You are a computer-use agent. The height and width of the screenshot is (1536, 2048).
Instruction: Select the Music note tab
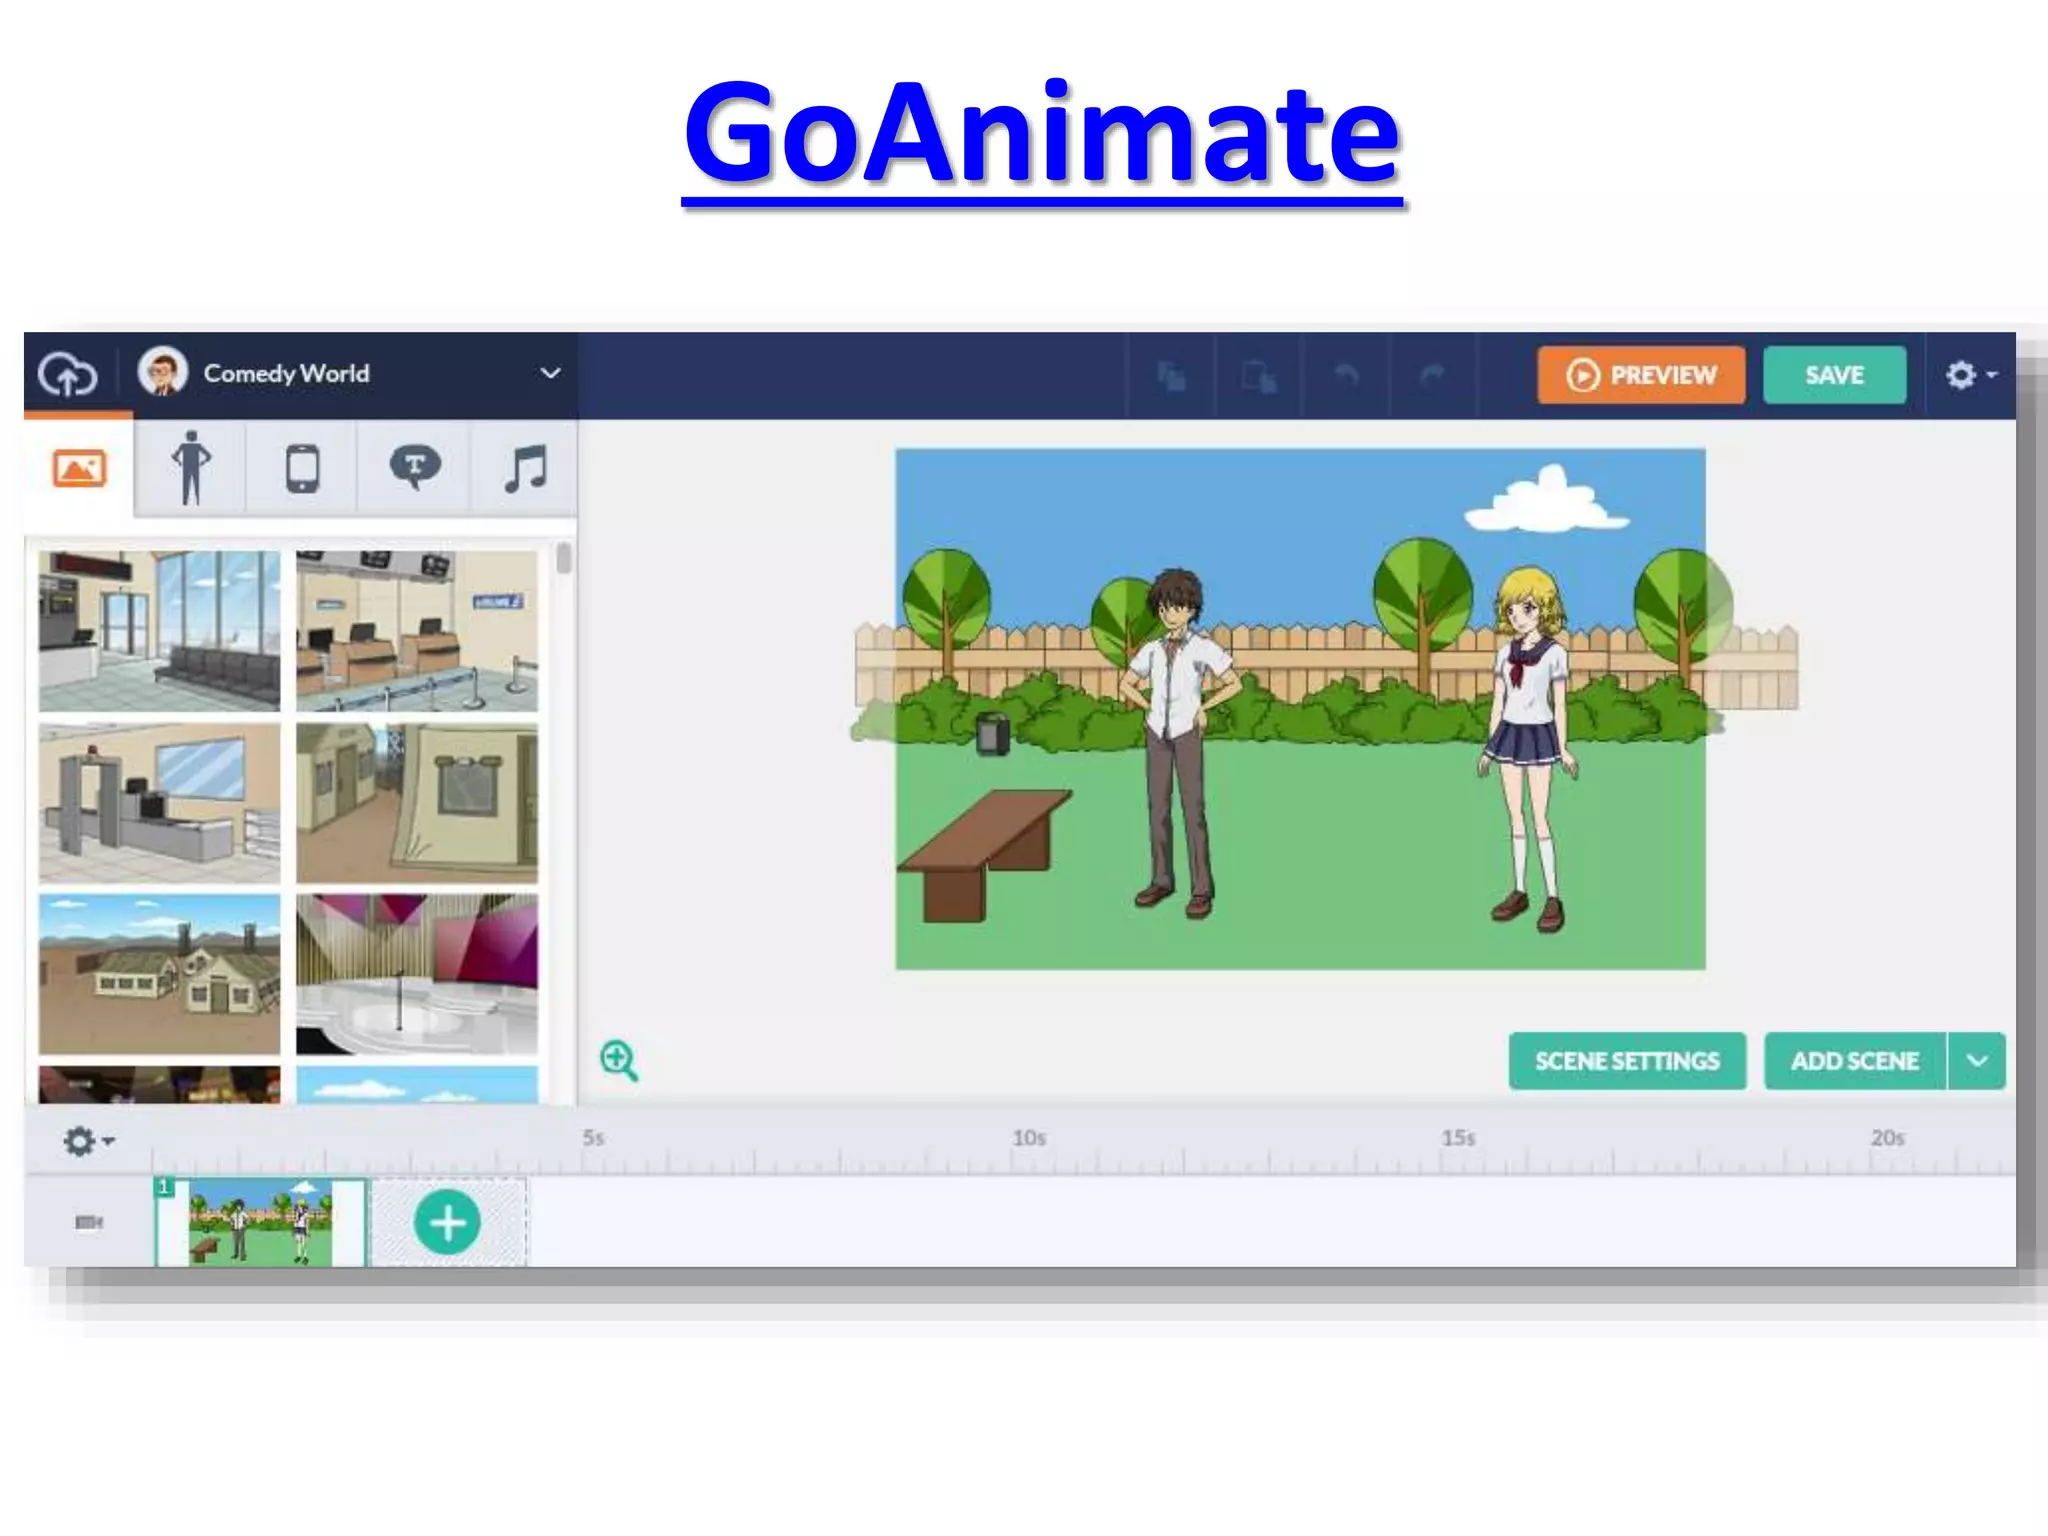[525, 468]
